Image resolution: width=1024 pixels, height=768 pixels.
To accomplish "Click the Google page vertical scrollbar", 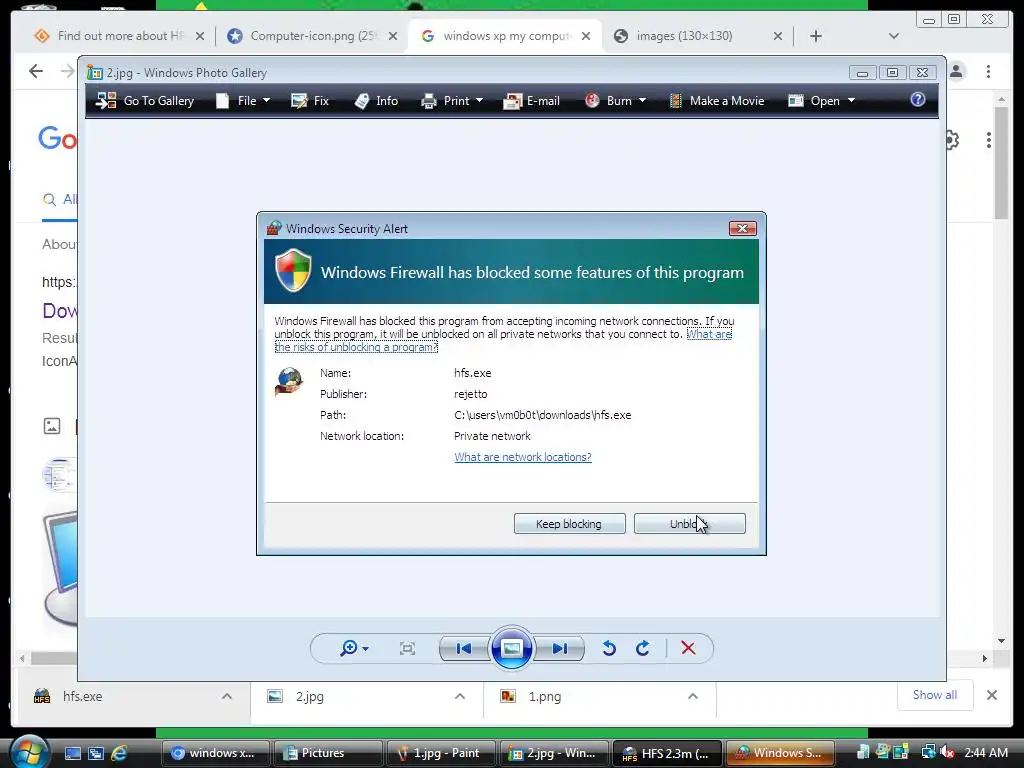I will tap(1001, 163).
